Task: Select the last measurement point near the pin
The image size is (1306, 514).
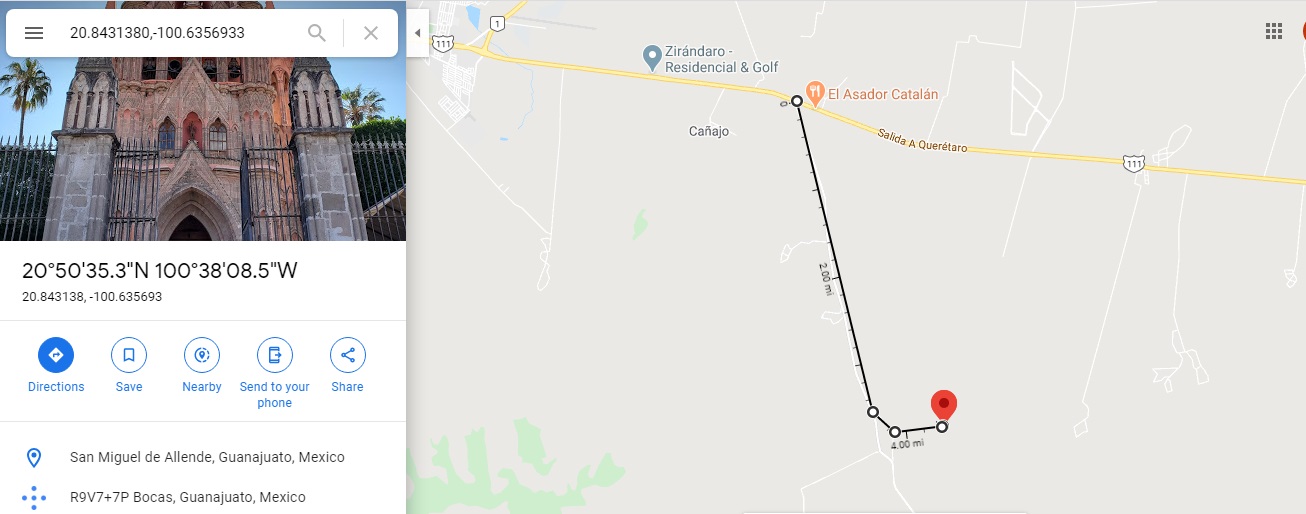Action: click(942, 427)
